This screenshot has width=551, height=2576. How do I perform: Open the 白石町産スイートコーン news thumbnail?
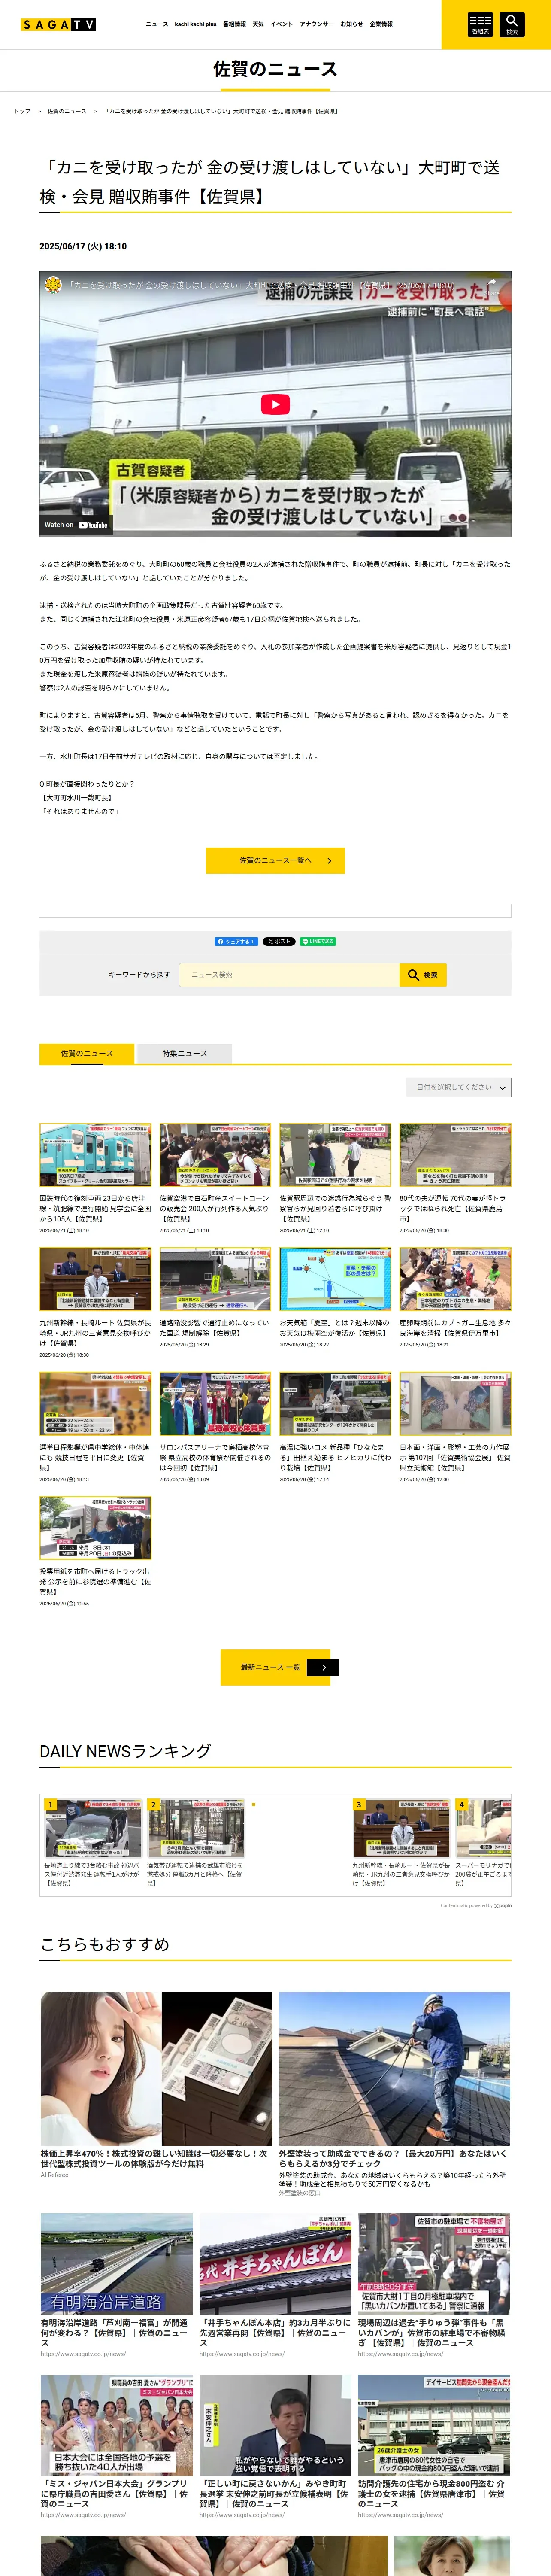click(215, 1155)
